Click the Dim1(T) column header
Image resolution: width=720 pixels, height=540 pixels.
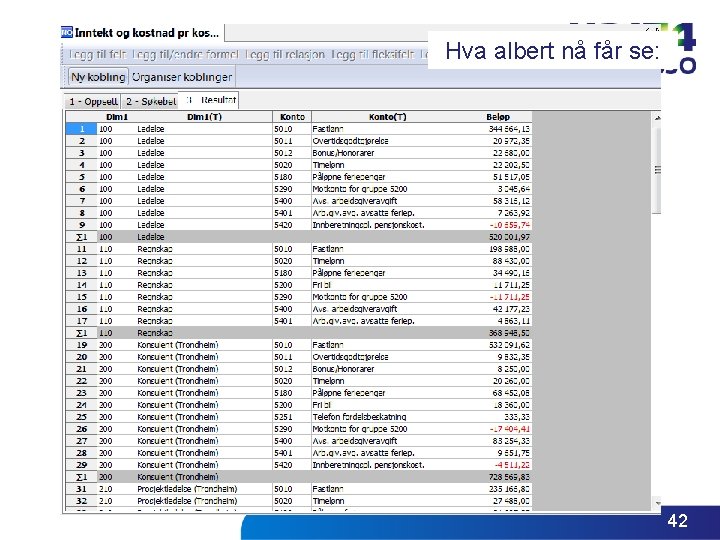204,117
